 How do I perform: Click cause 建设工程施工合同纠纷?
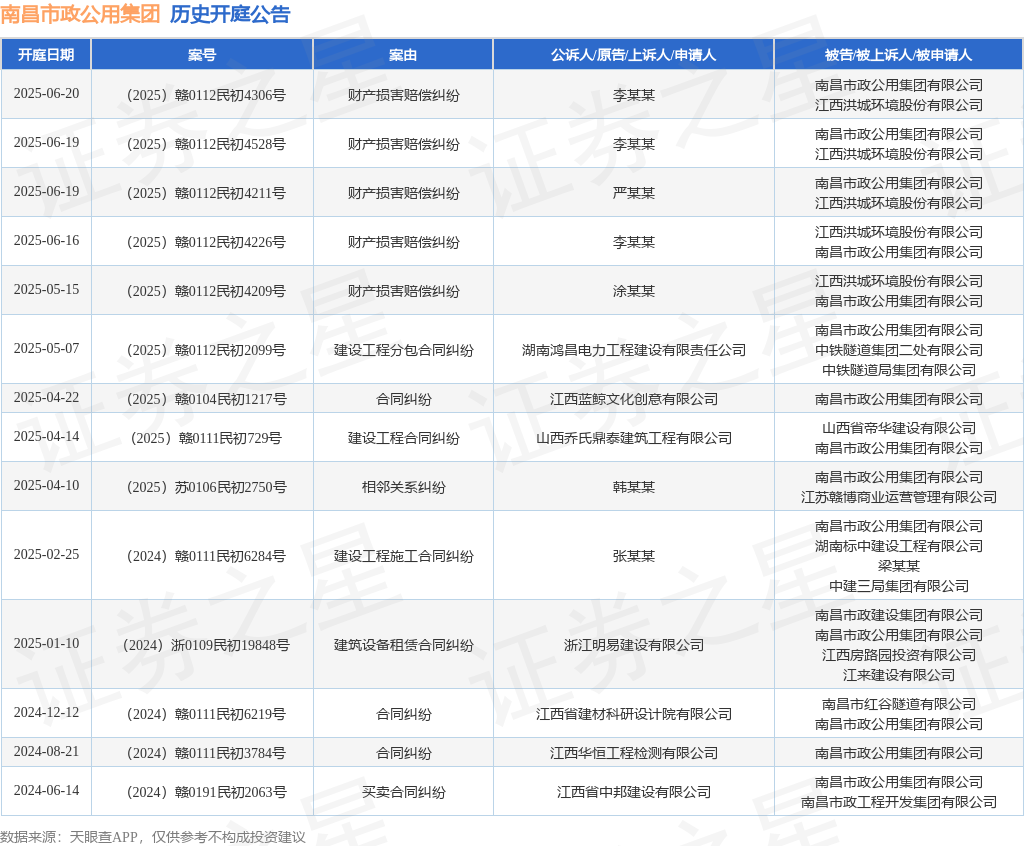[404, 557]
